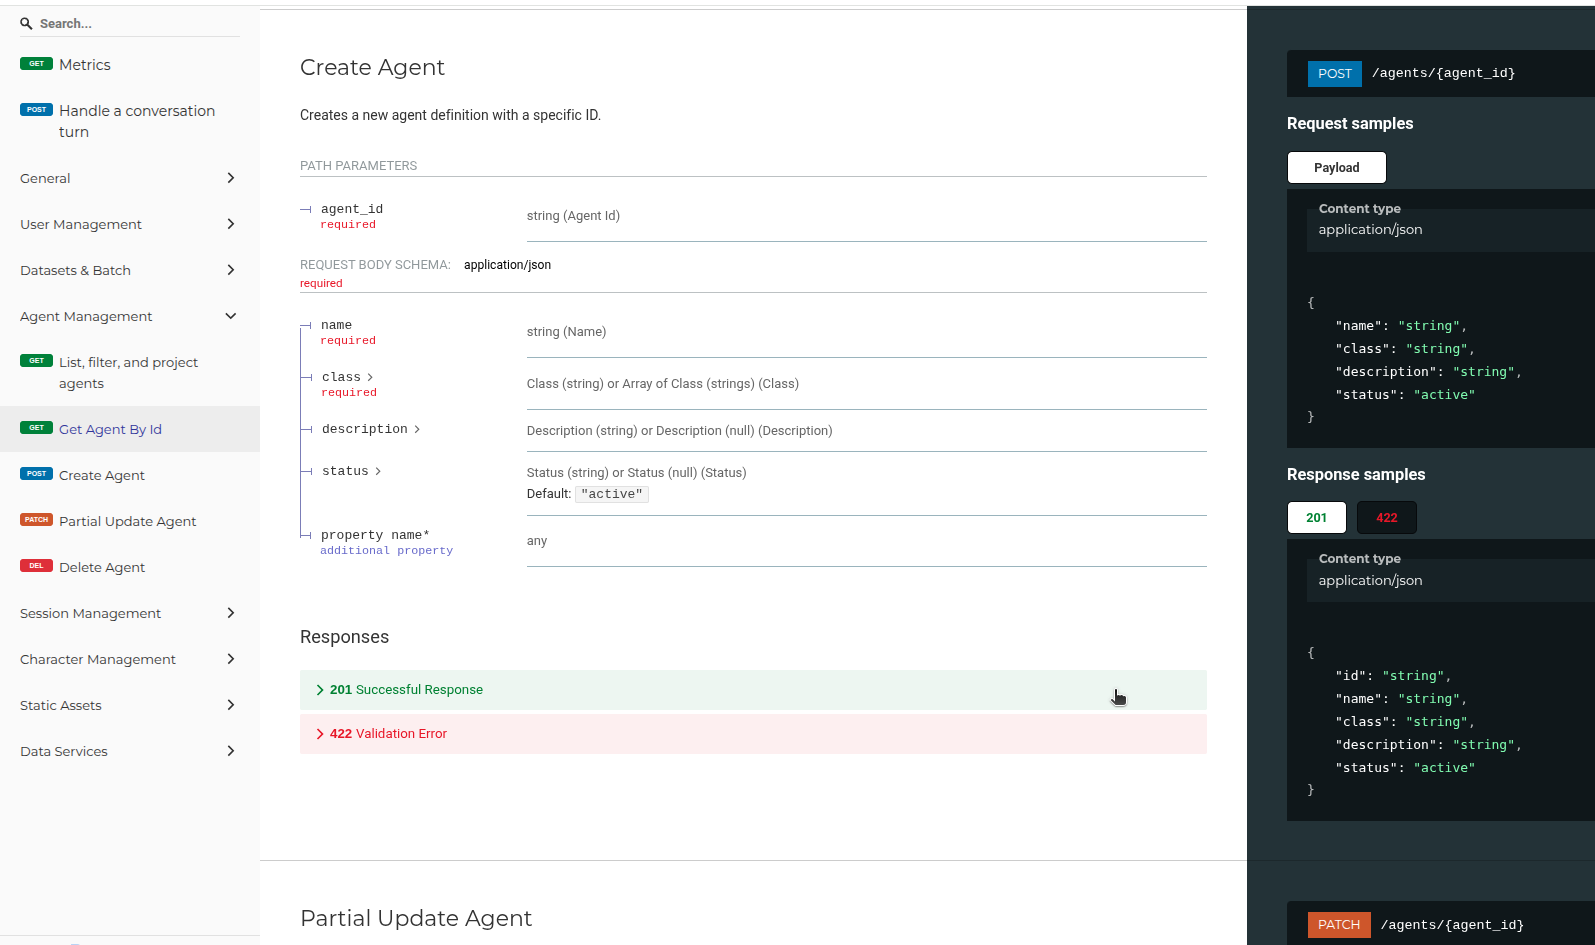Open the Delete Agent documentation link
The height and width of the screenshot is (945, 1595).
[x=102, y=567]
